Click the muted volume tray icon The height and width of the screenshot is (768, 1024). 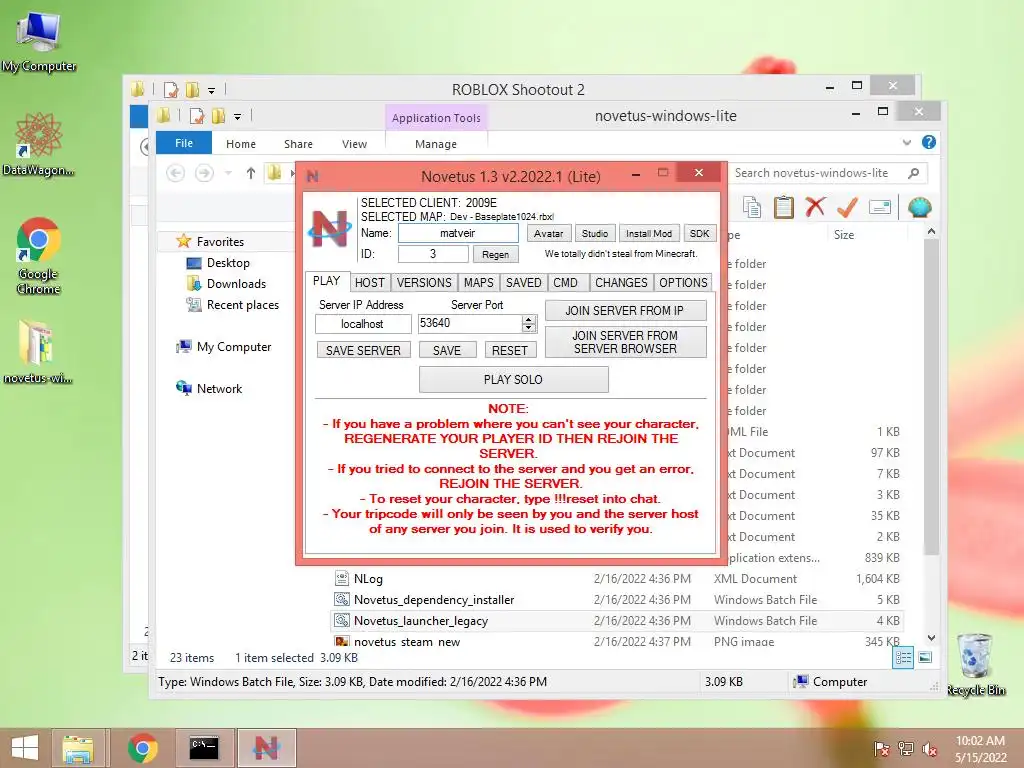930,749
